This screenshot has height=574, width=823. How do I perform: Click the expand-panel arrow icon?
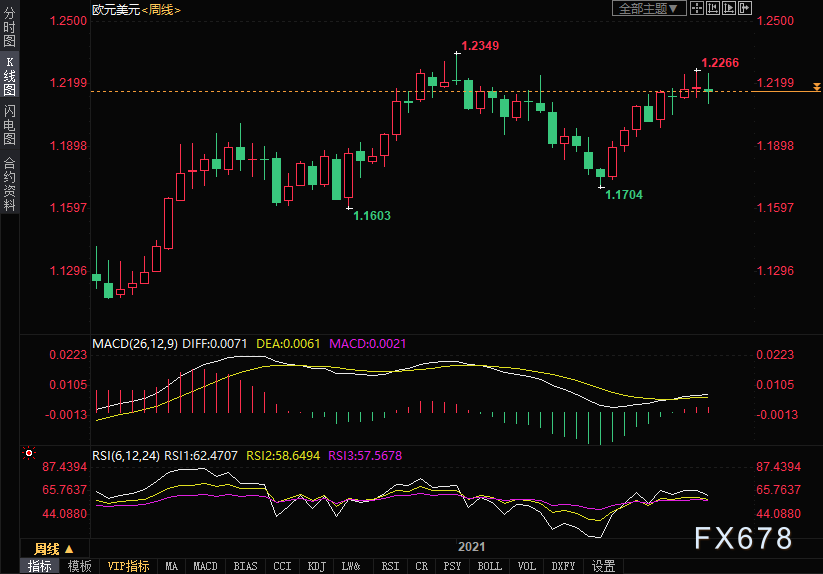point(745,8)
